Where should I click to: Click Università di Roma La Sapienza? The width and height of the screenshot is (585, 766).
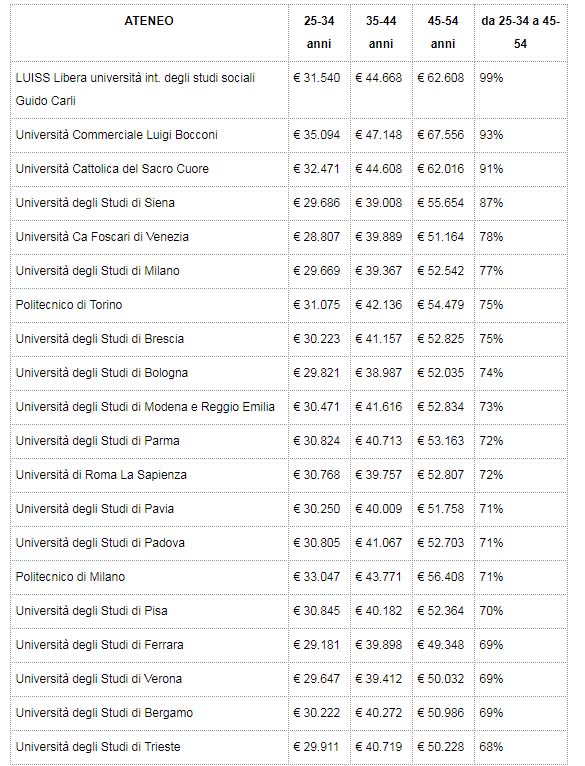coord(101,475)
